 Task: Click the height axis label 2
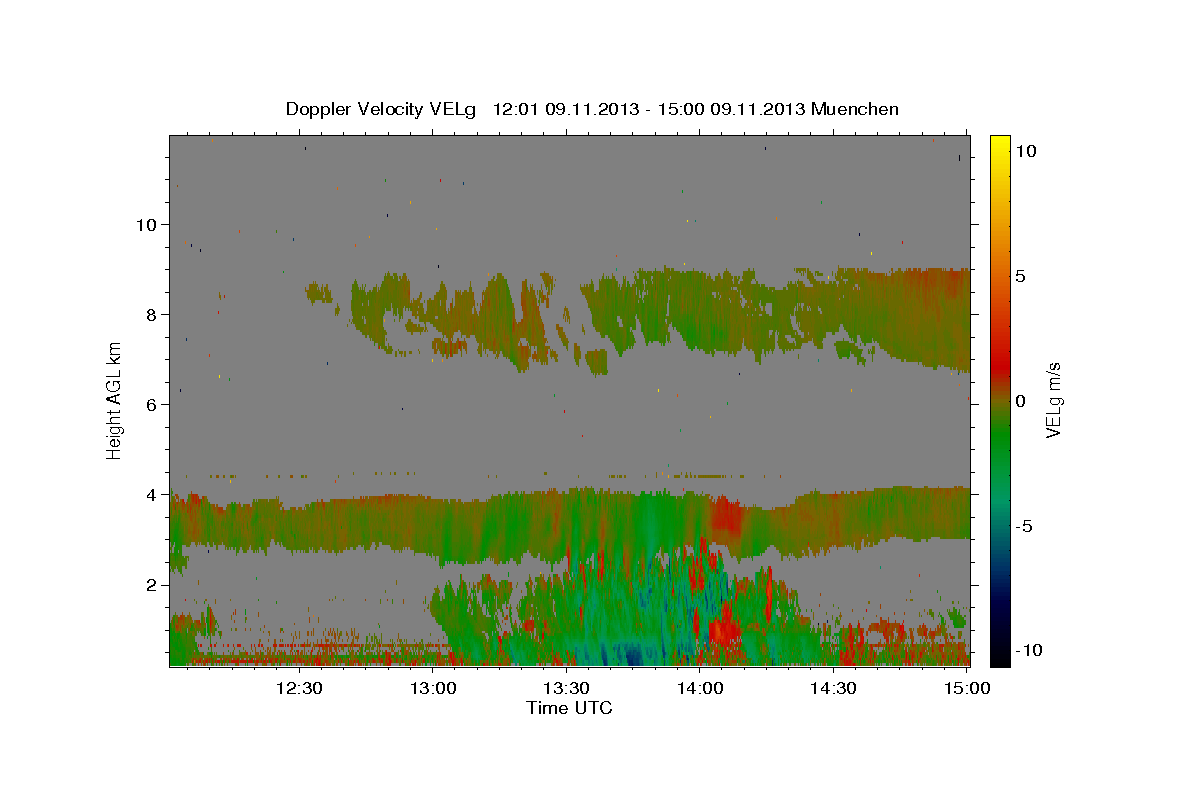point(152,584)
